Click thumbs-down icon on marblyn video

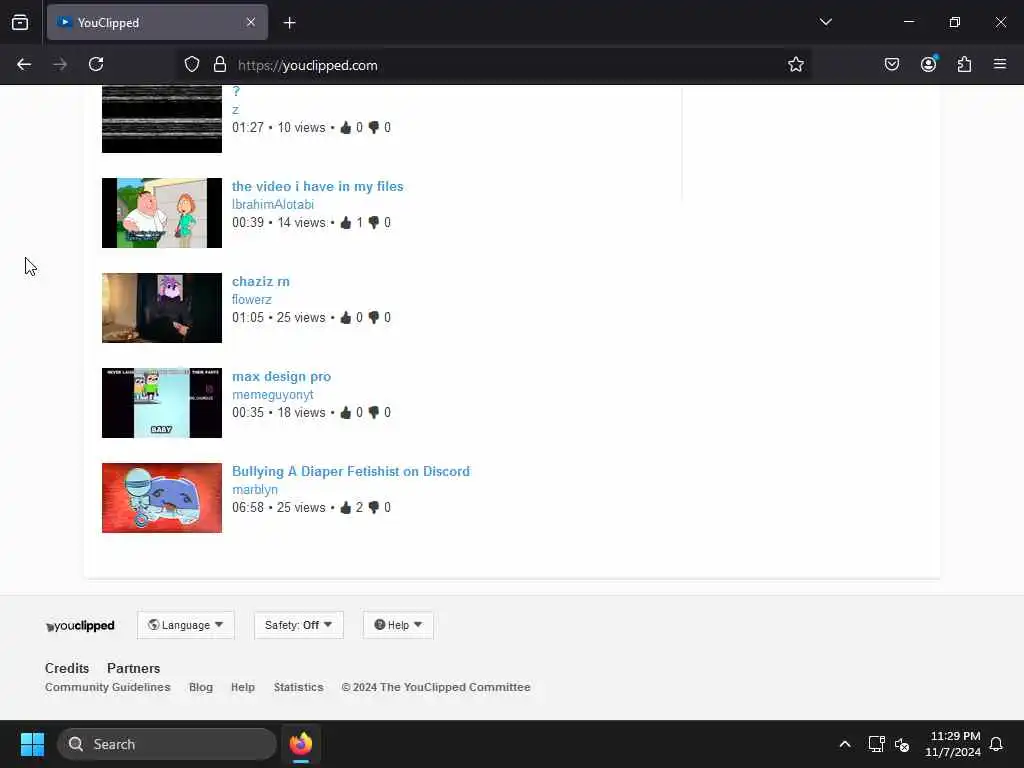[x=374, y=507]
